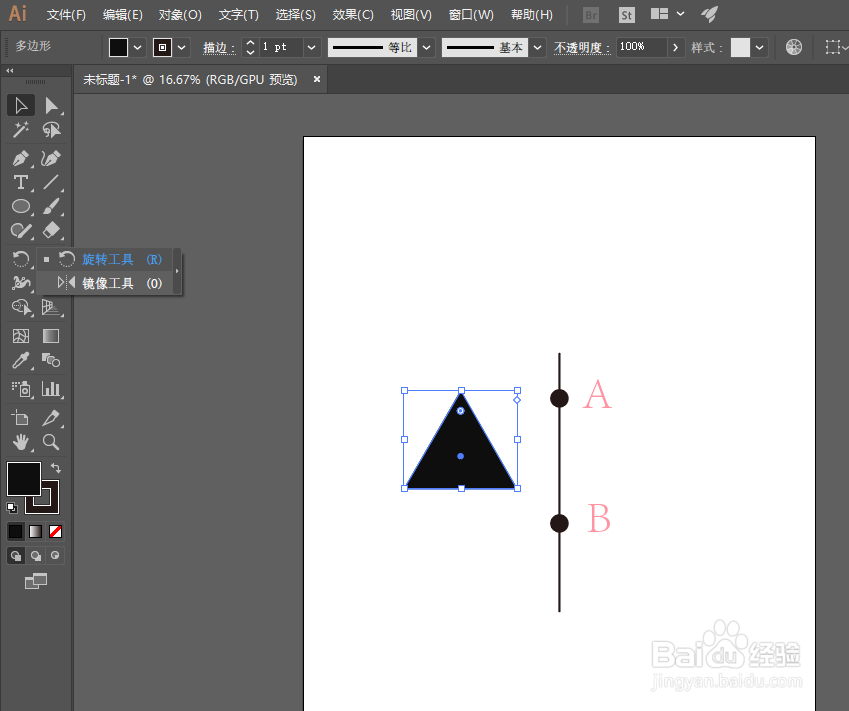849x711 pixels.
Task: Click the opacity 100% field
Action: point(641,47)
